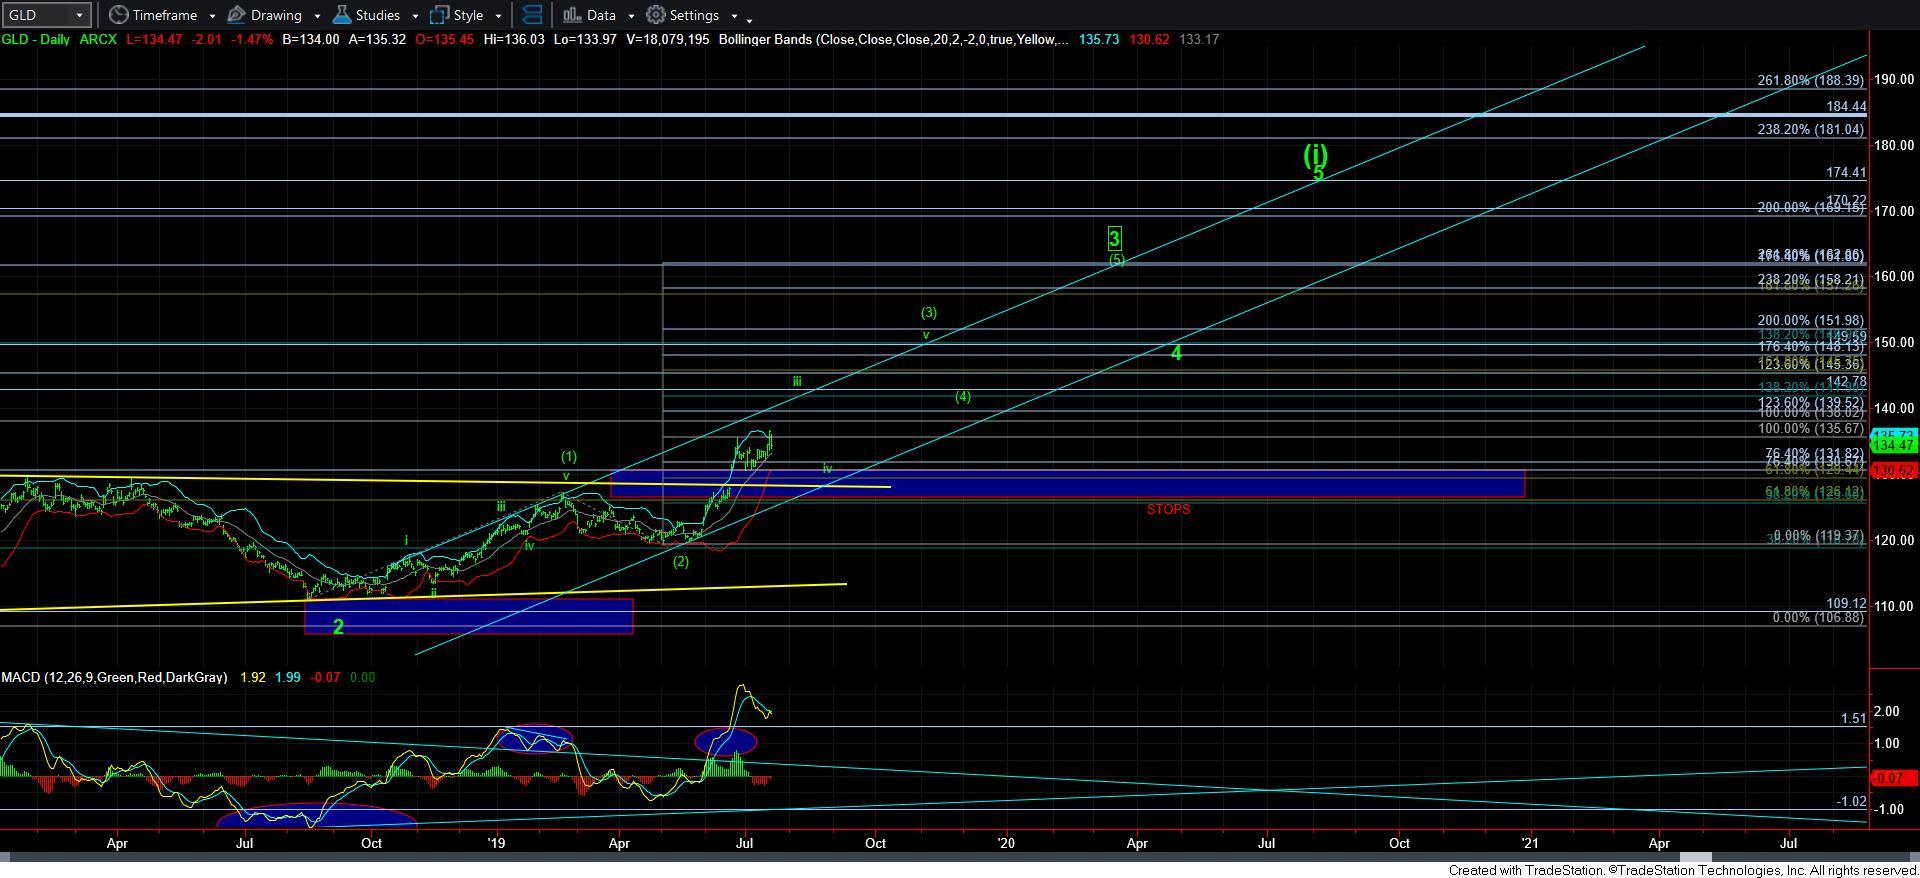Click the 184.44 price level label
This screenshot has width=1920, height=878.
pos(1846,106)
